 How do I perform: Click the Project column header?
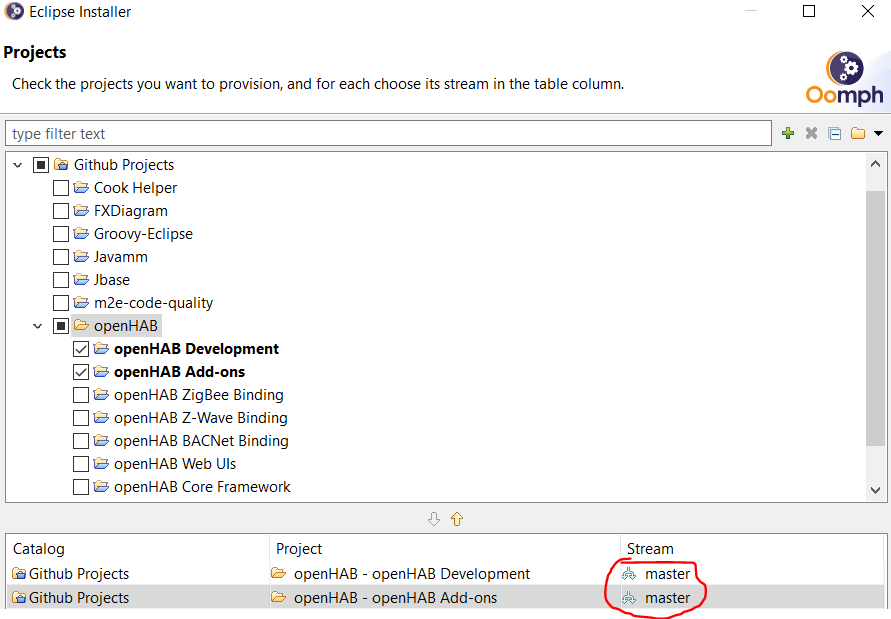pos(299,549)
